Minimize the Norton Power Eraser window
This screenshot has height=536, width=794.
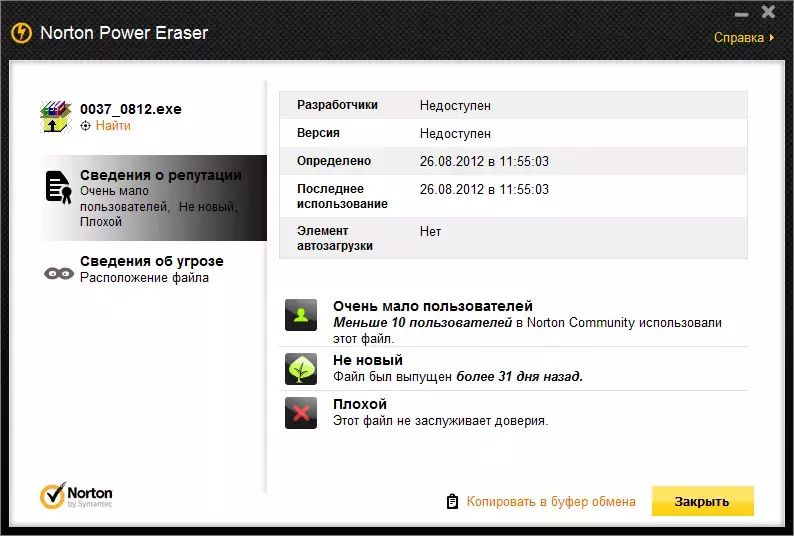tap(741, 15)
